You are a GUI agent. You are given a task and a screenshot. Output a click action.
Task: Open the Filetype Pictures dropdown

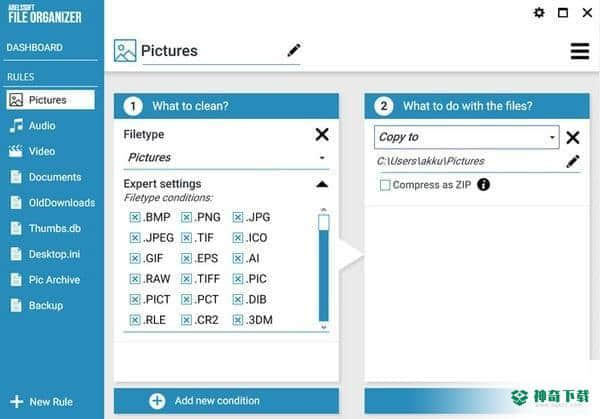pos(226,158)
